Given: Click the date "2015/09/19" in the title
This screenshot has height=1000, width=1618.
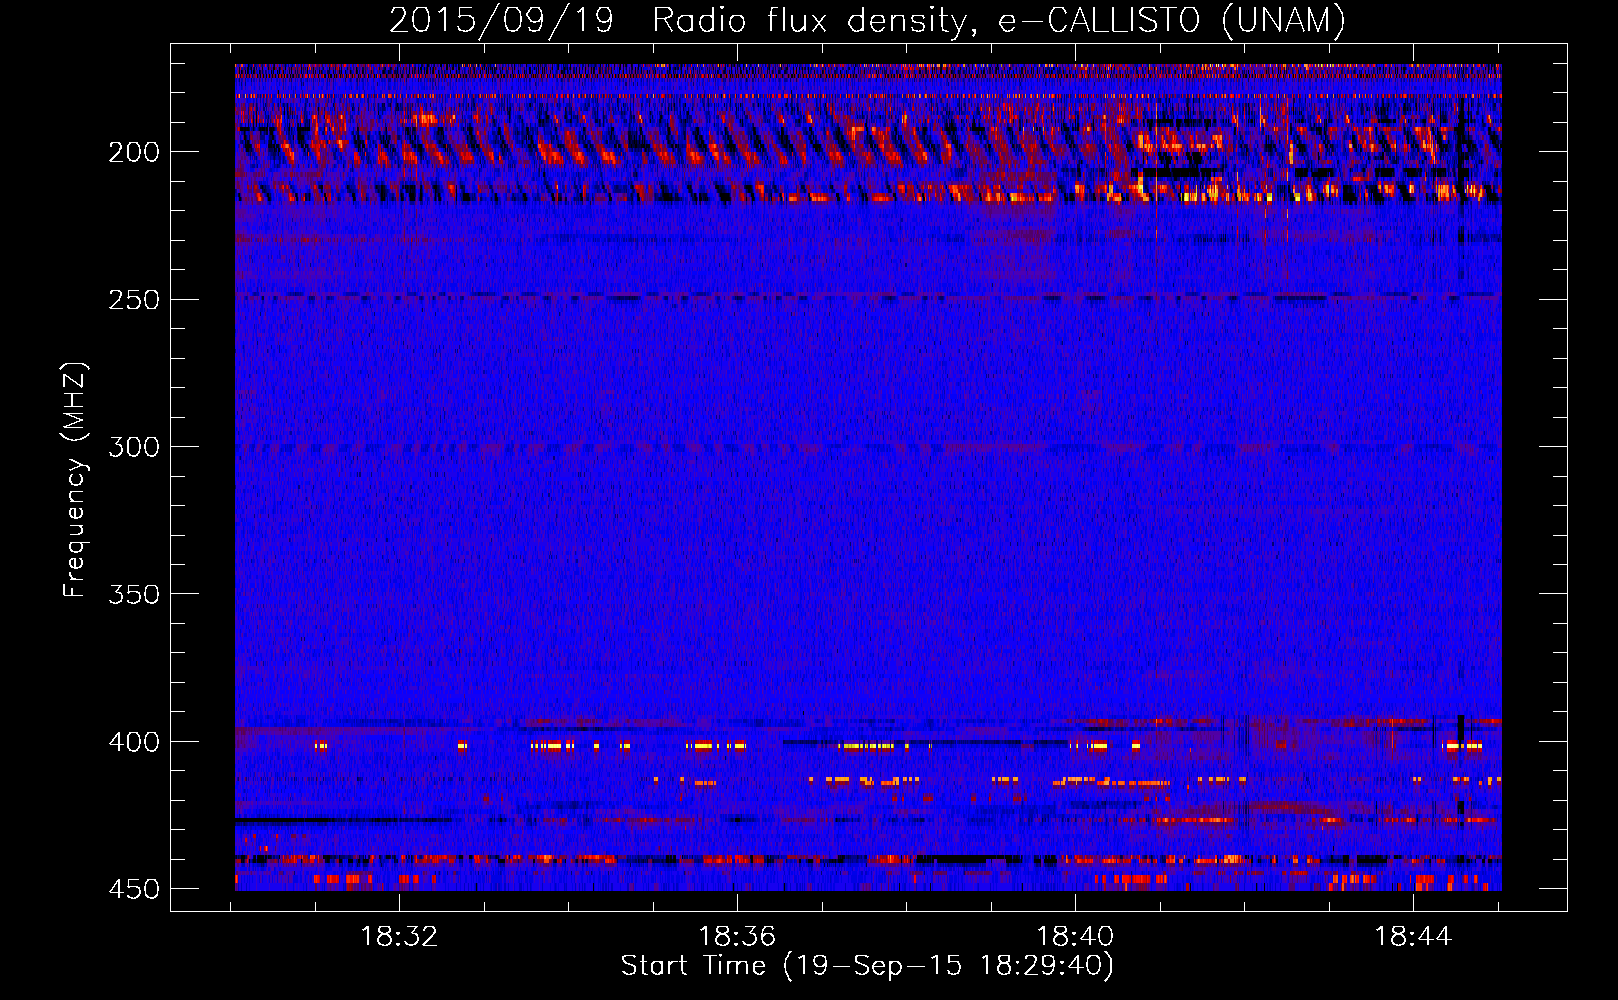Looking at the screenshot, I should click(501, 21).
